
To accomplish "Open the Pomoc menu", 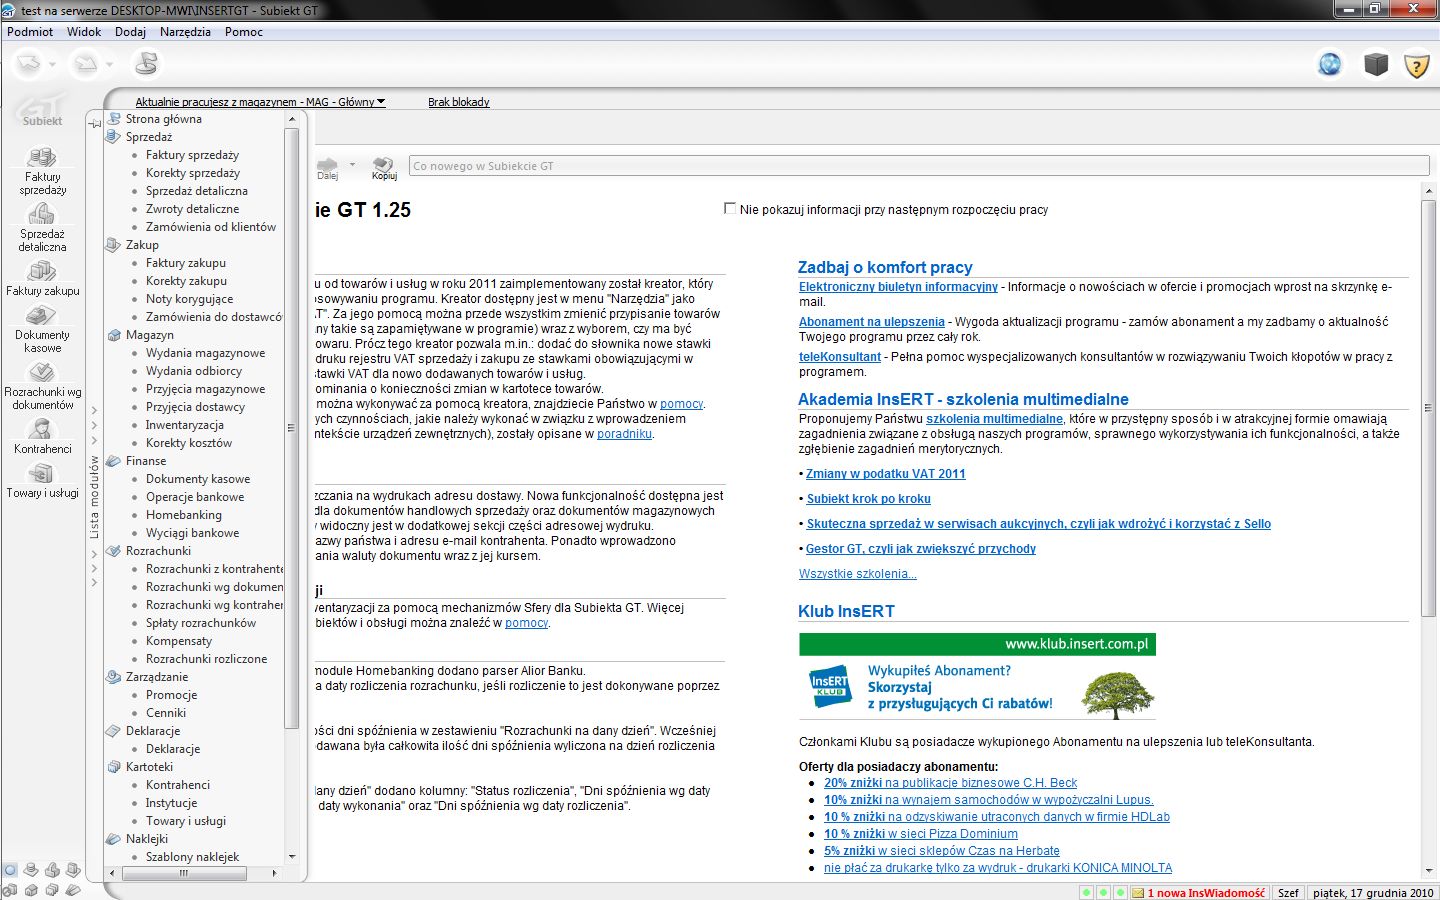I will (x=244, y=32).
